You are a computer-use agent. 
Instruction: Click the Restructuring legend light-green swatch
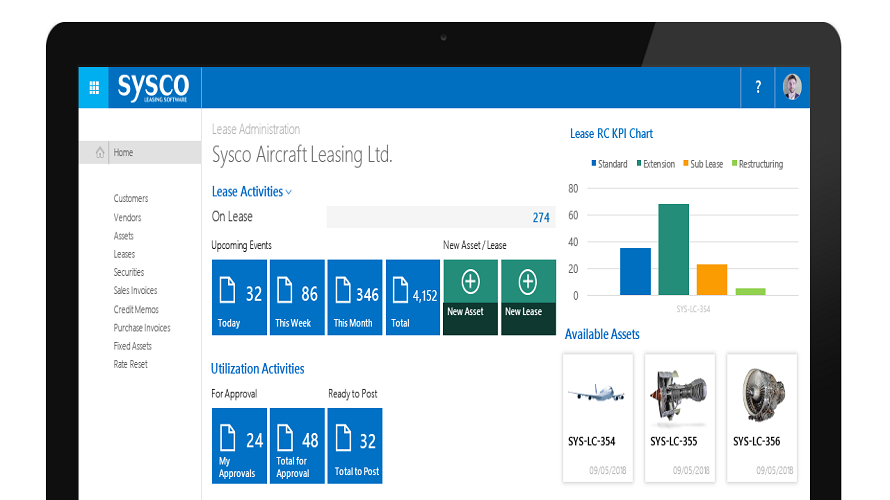coord(734,163)
